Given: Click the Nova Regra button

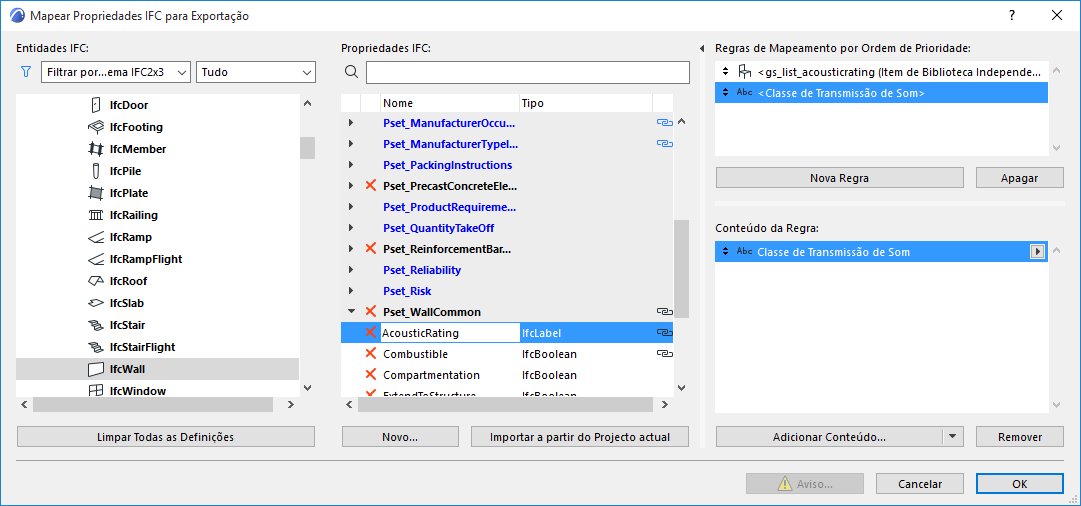Looking at the screenshot, I should pyautogui.click(x=839, y=178).
